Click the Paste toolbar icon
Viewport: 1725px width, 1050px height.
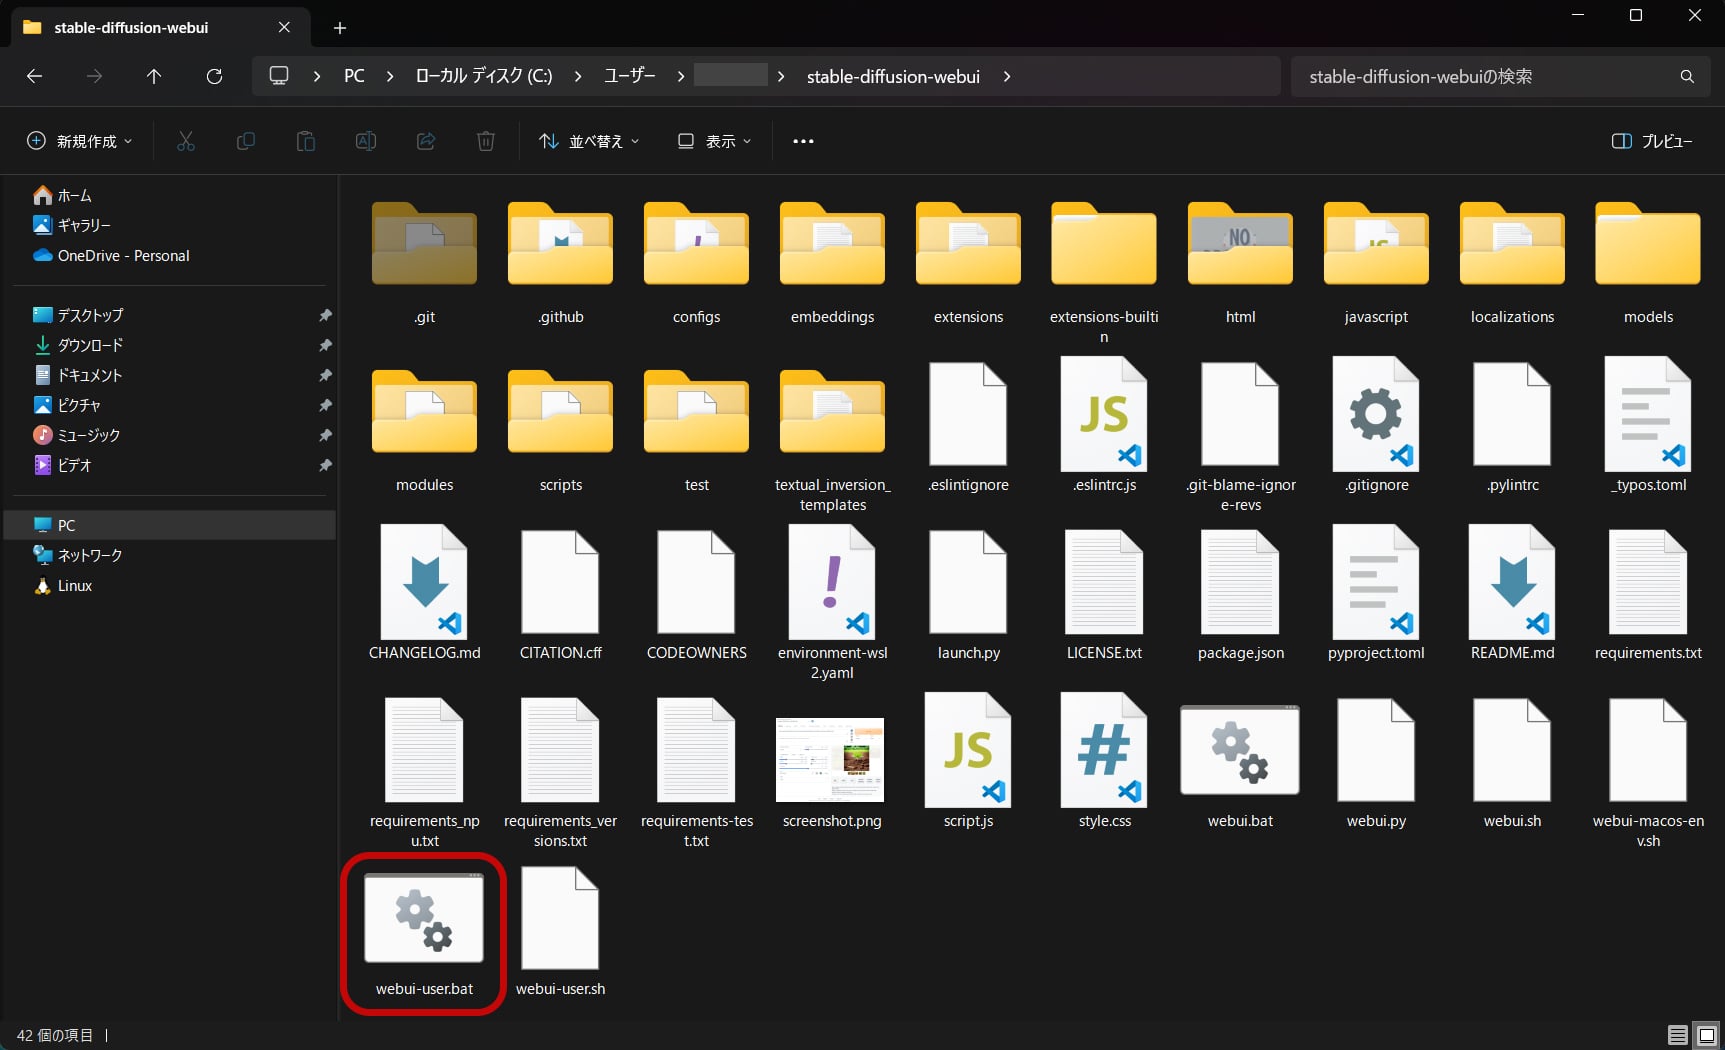(306, 141)
